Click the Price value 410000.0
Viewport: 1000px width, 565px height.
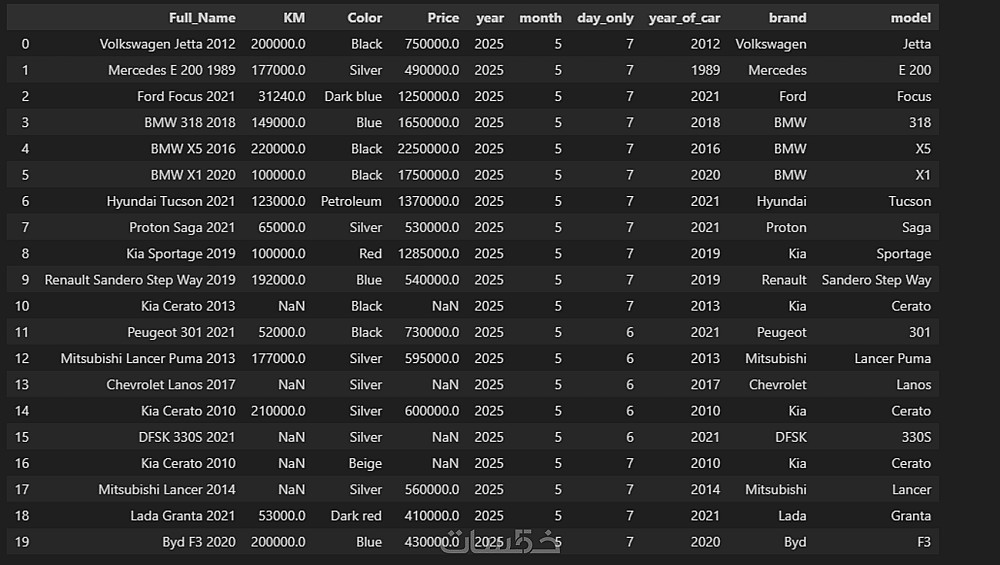click(x=432, y=515)
